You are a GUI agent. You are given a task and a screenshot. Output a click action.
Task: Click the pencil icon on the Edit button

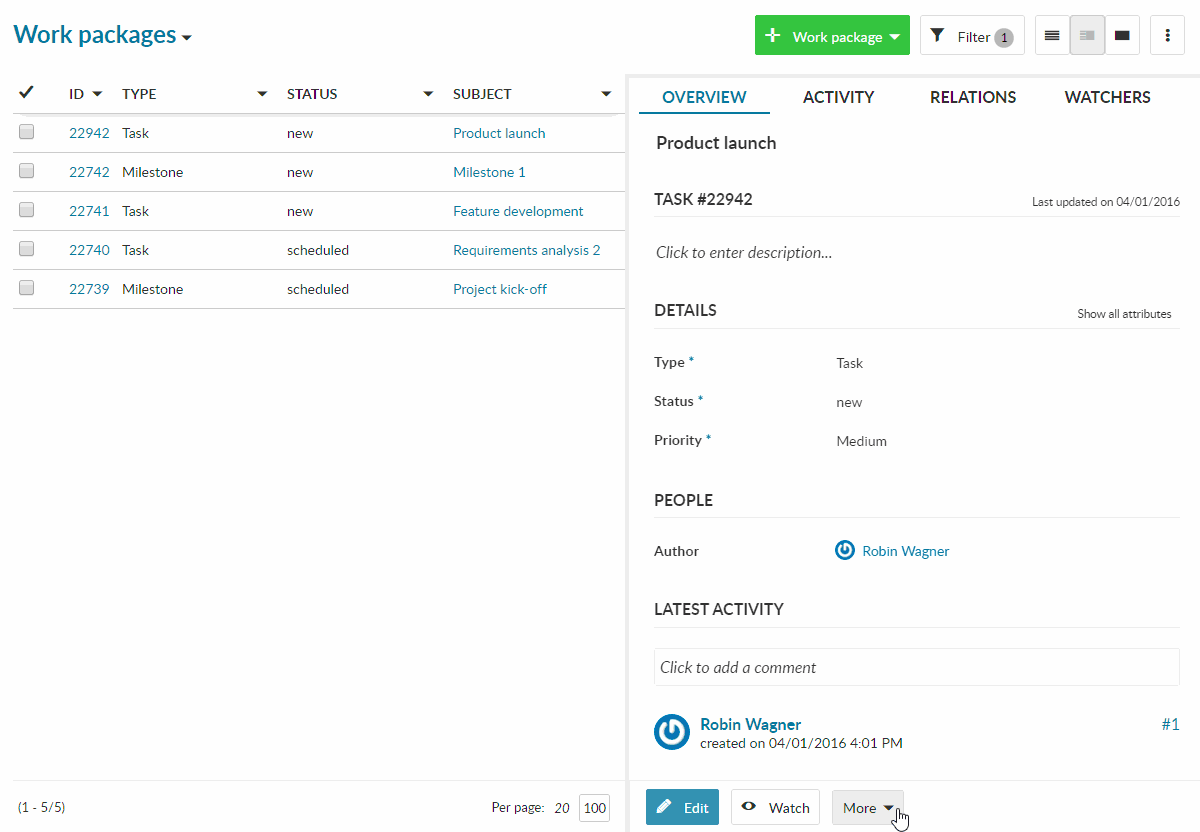coord(664,807)
